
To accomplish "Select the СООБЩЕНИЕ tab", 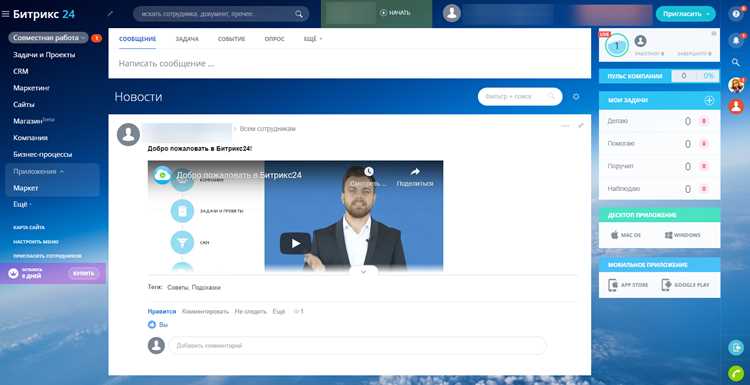I will coord(138,39).
